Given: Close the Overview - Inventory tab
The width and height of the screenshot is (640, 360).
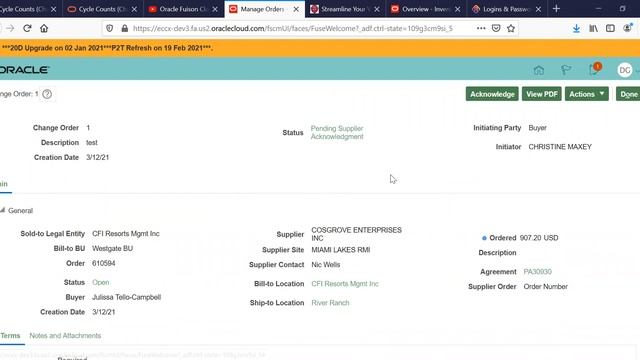Looking at the screenshot, I should (458, 9).
